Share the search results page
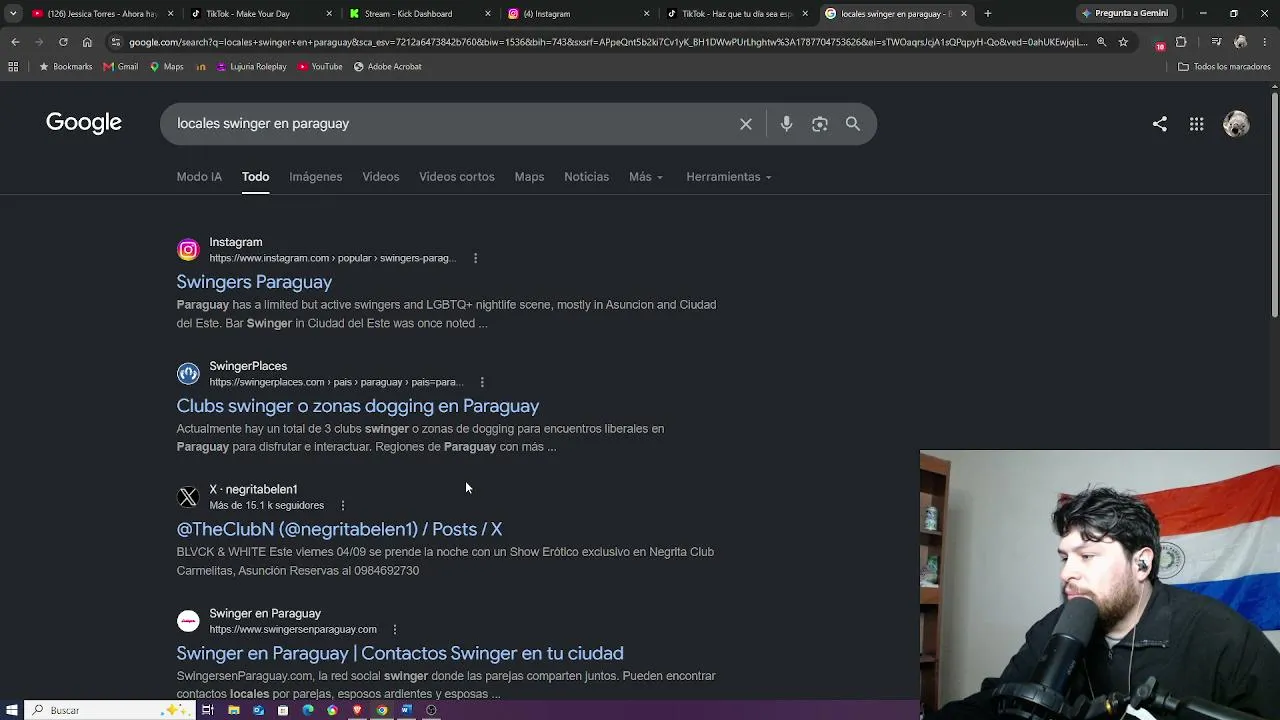This screenshot has width=1280, height=720. pyautogui.click(x=1160, y=124)
